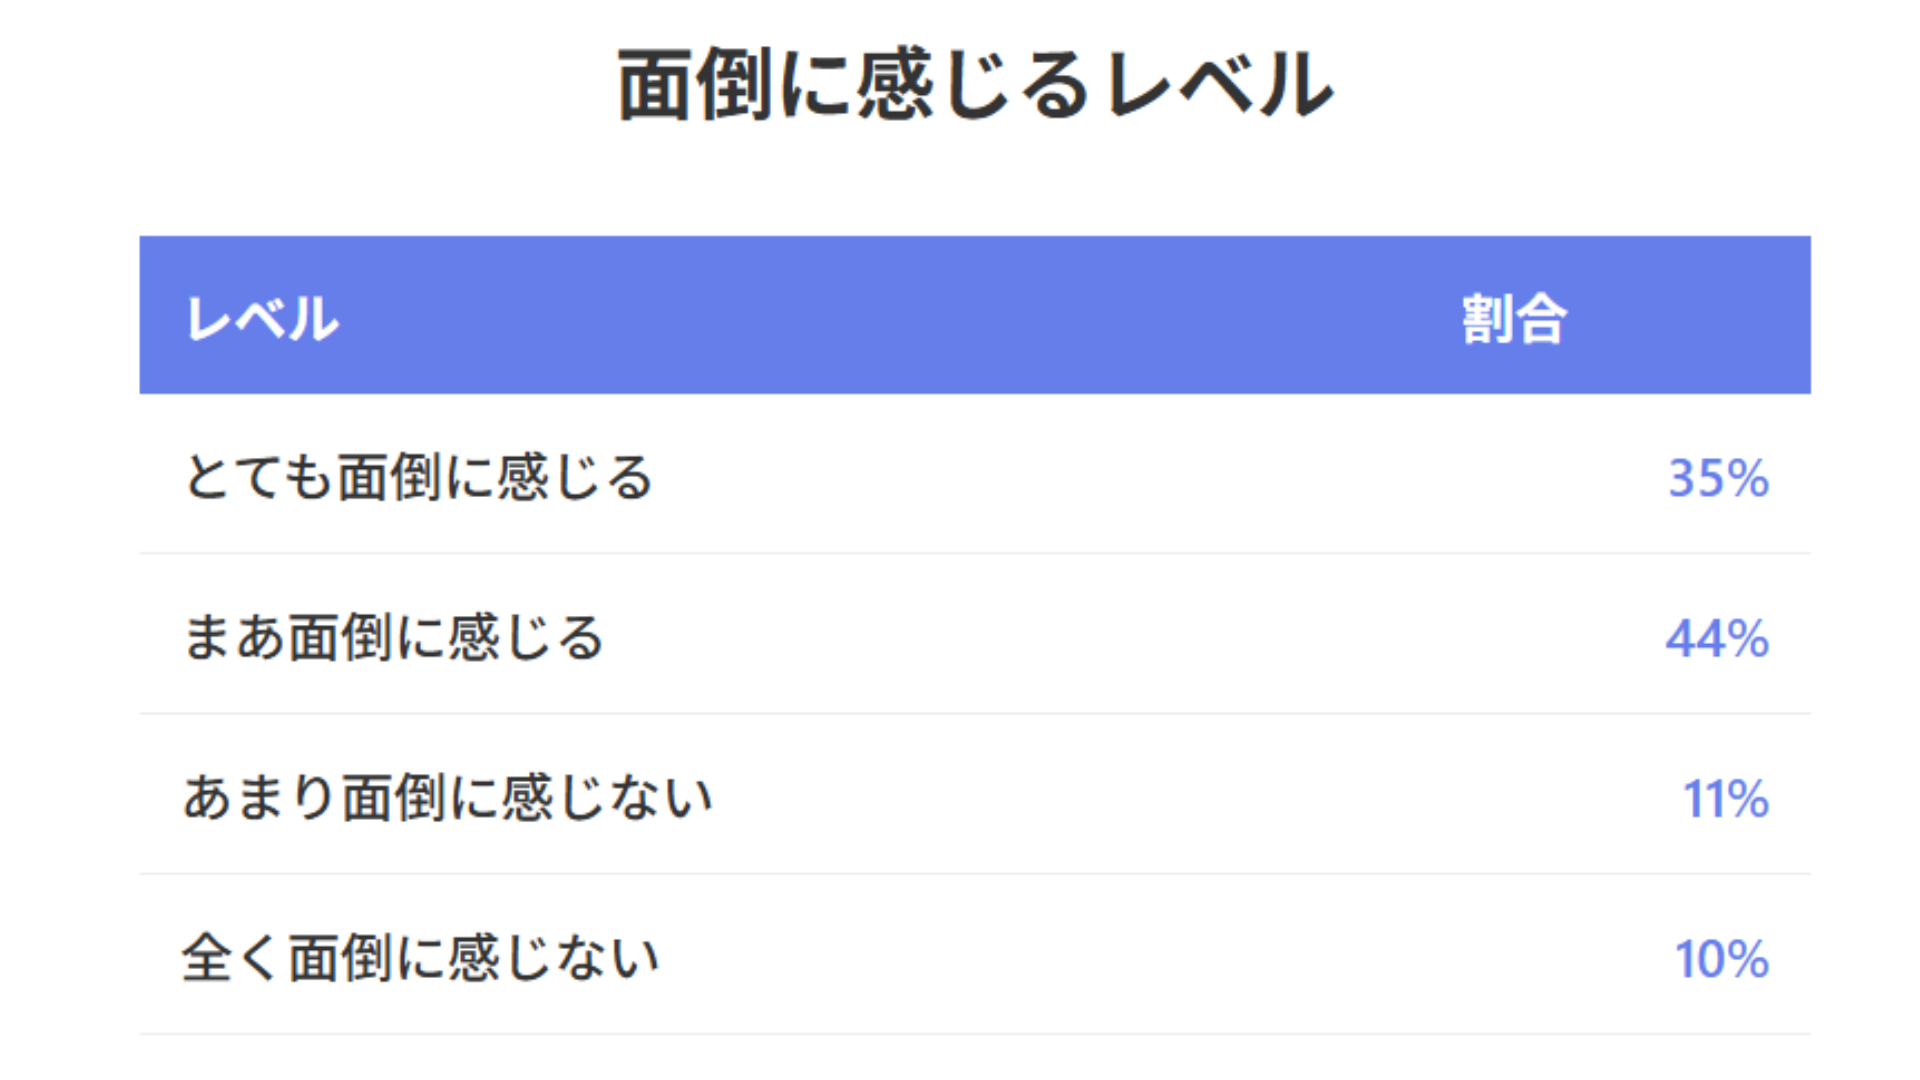The height and width of the screenshot is (1080, 1920).
Task: Click the blue header bar between レベル and 割合
Action: click(x=900, y=316)
